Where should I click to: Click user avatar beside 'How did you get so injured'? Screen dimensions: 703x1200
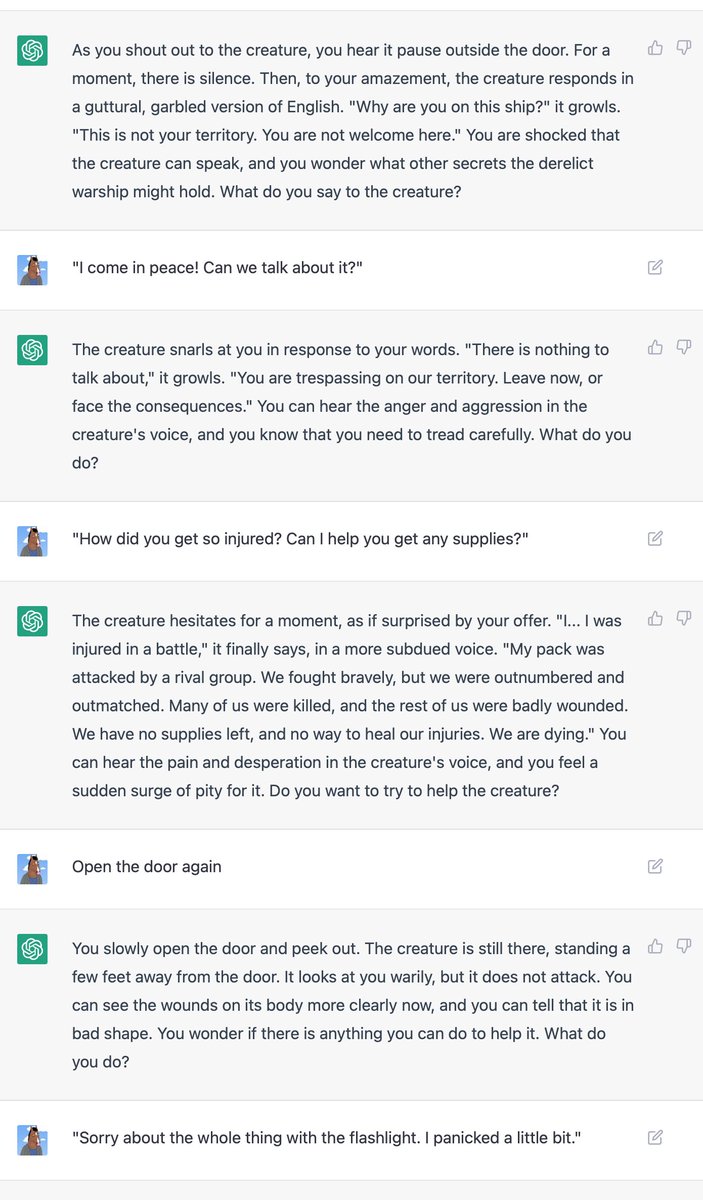click(33, 541)
